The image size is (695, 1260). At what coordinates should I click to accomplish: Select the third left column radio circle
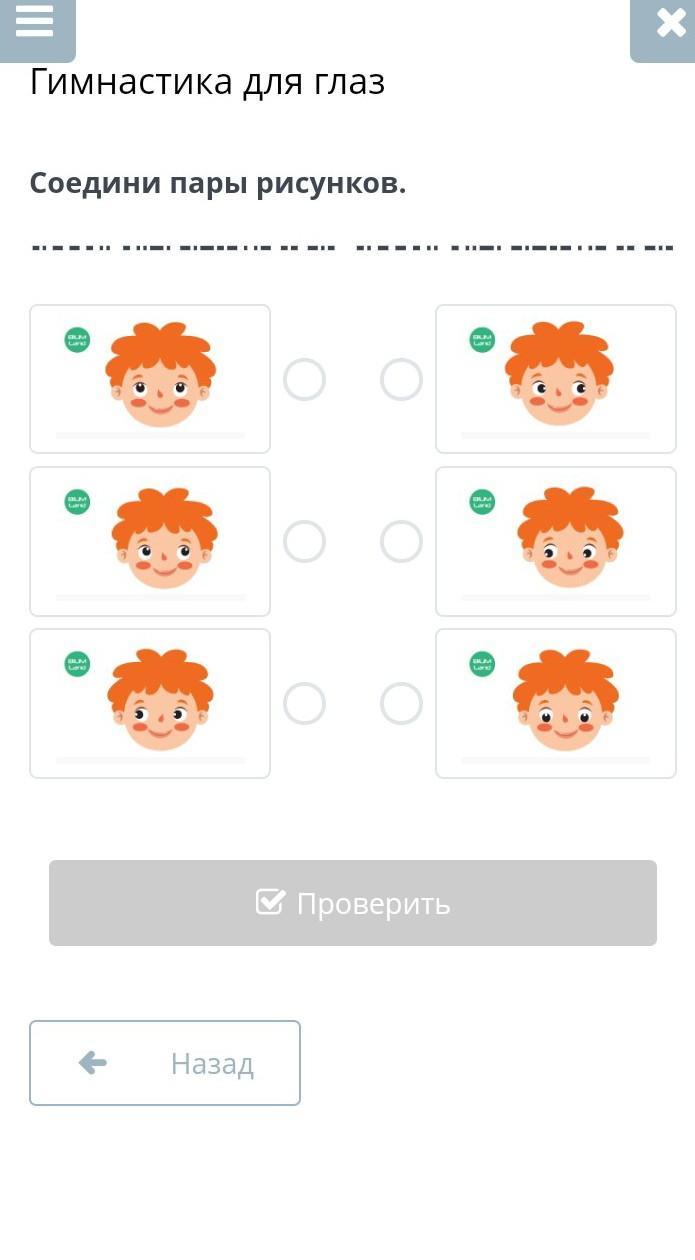[304, 704]
